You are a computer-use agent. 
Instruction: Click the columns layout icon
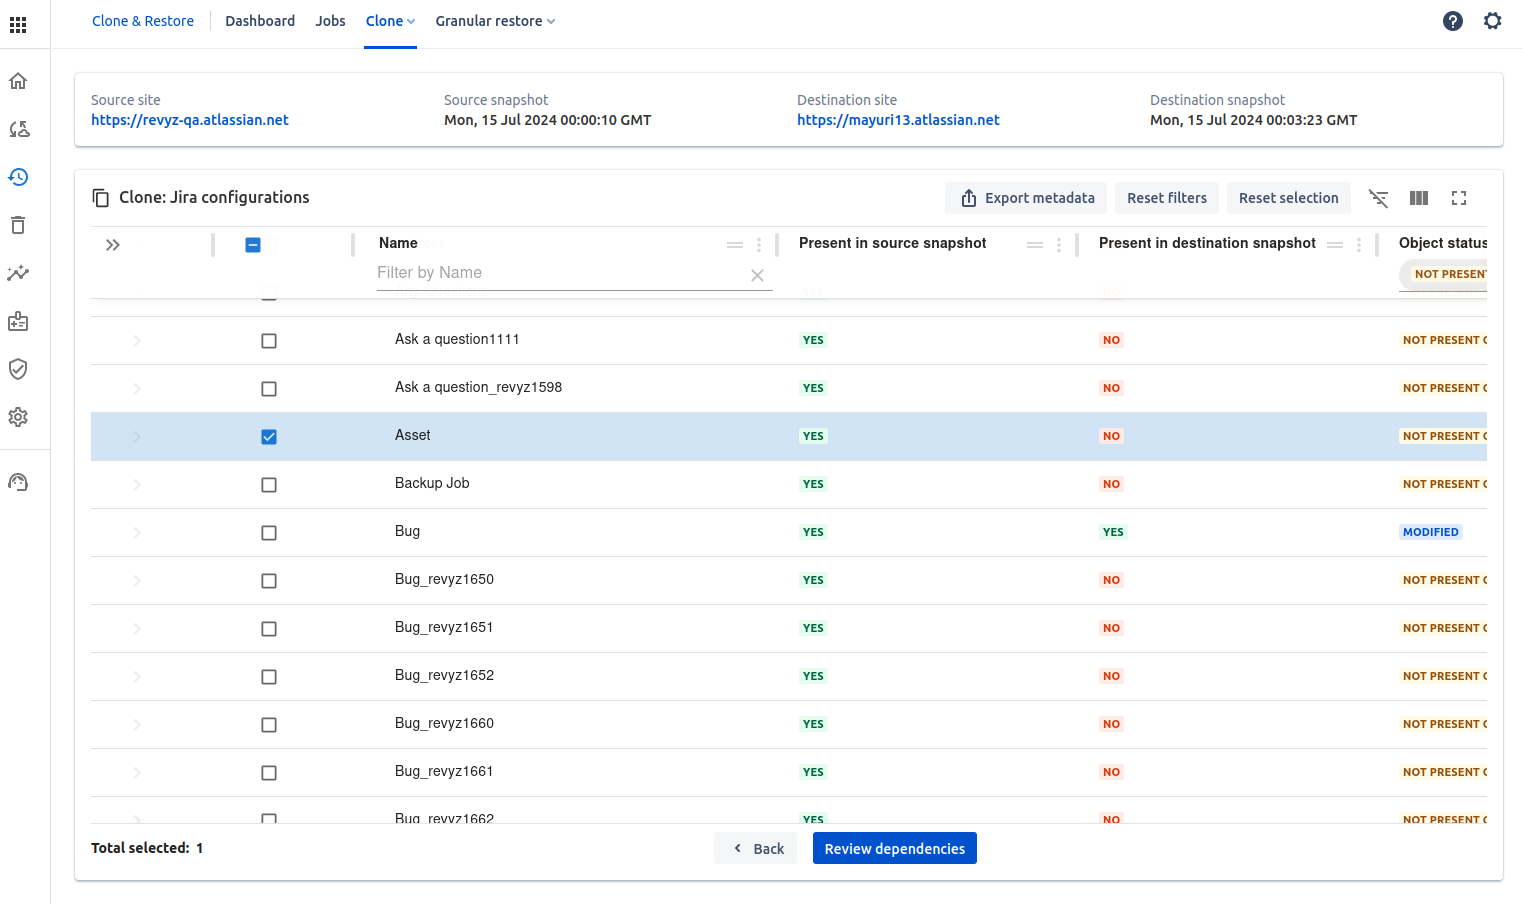(1419, 198)
